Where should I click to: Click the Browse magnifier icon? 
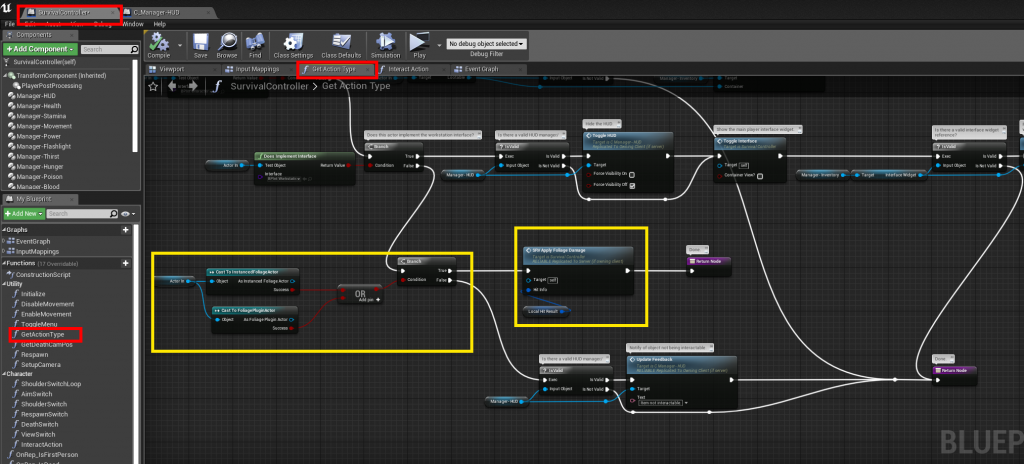pyautogui.click(x=227, y=46)
